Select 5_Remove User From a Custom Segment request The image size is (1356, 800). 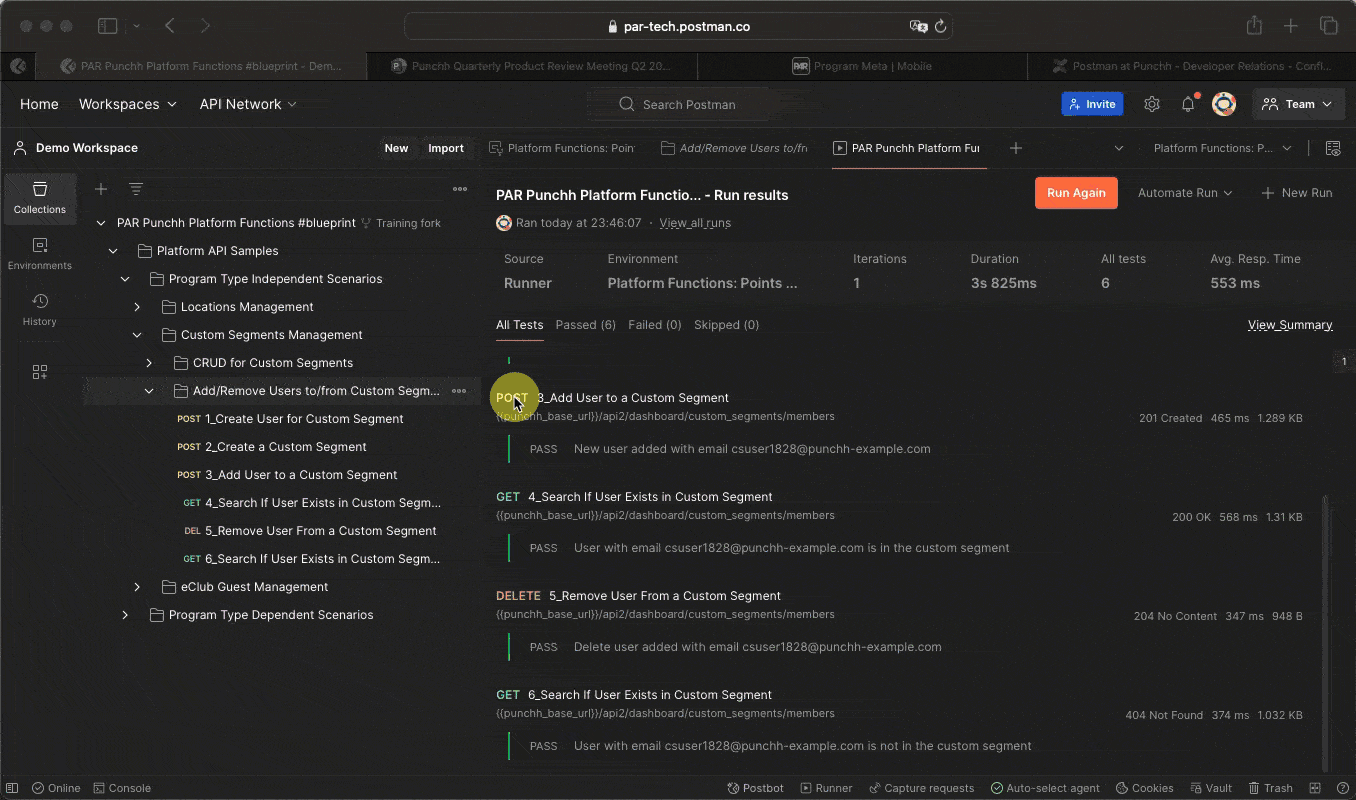tap(310, 531)
